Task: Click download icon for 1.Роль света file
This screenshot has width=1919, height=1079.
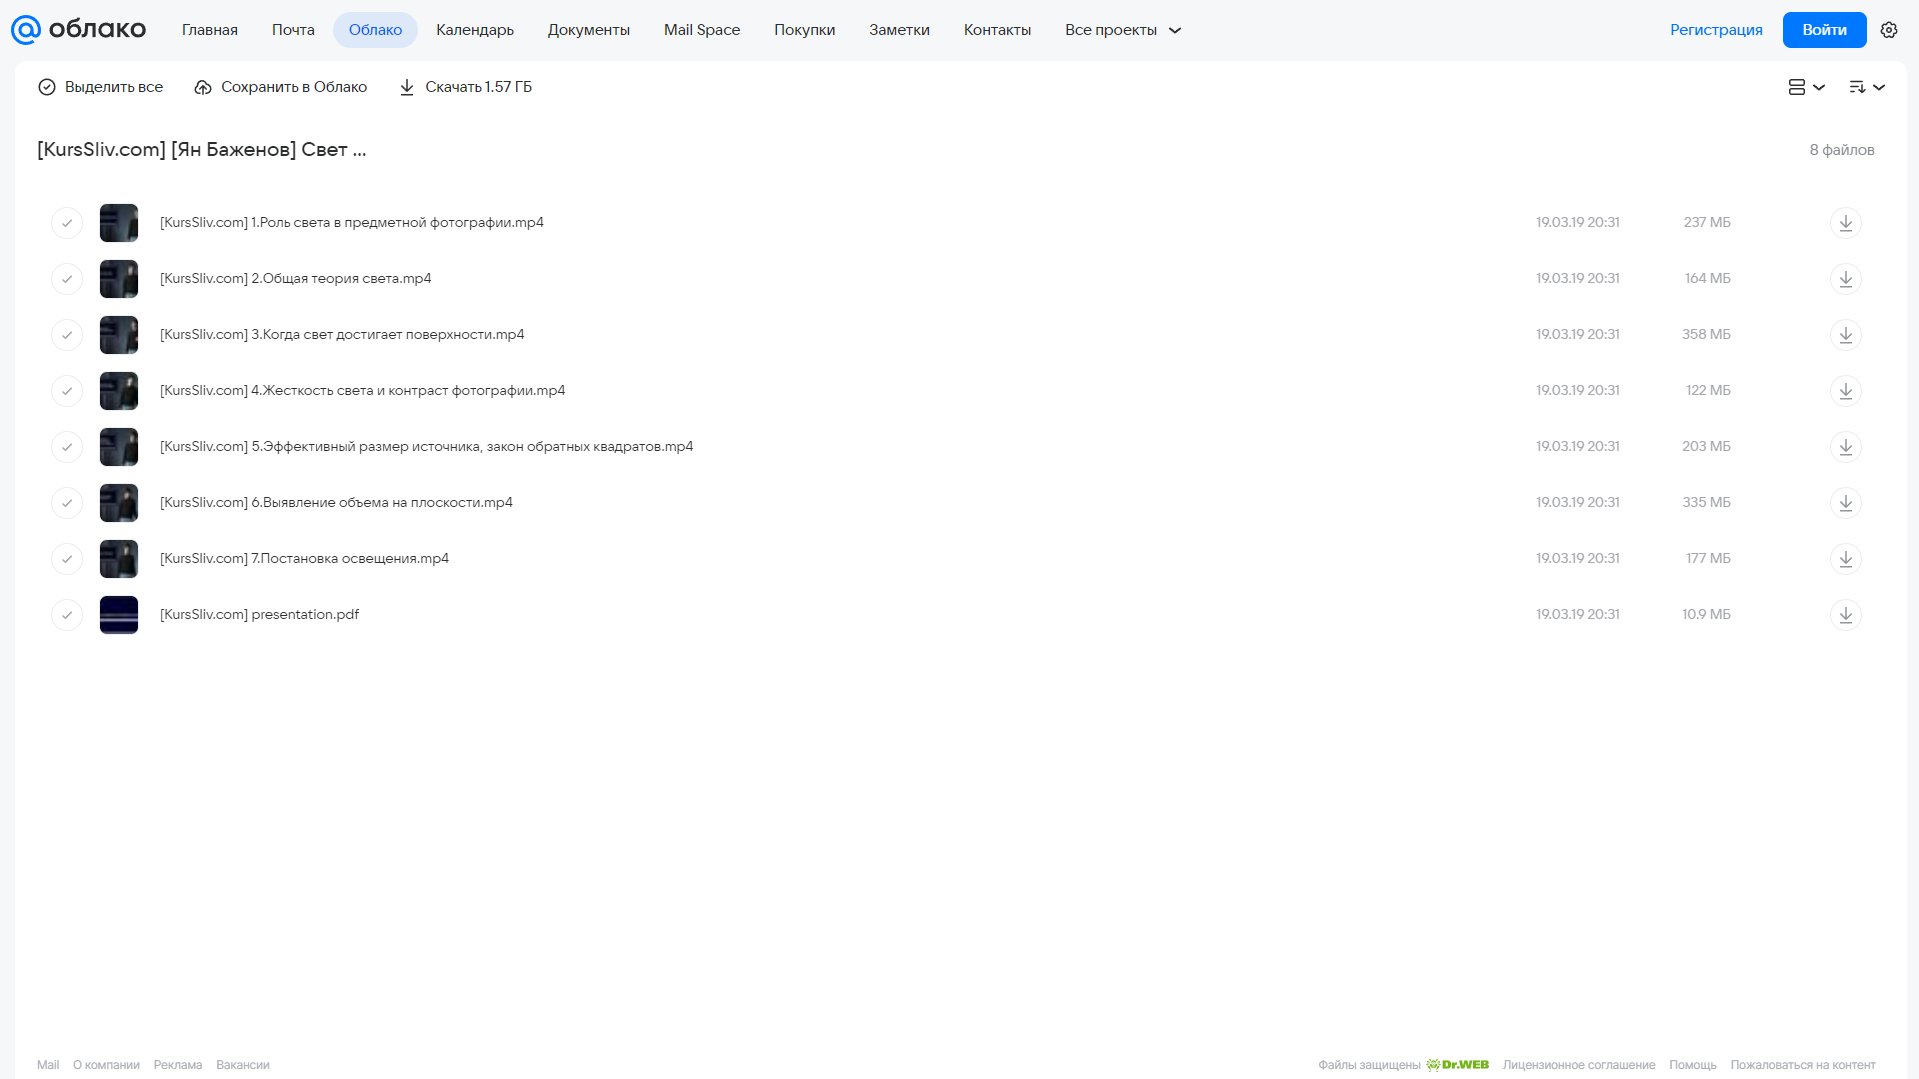Action: click(1845, 223)
